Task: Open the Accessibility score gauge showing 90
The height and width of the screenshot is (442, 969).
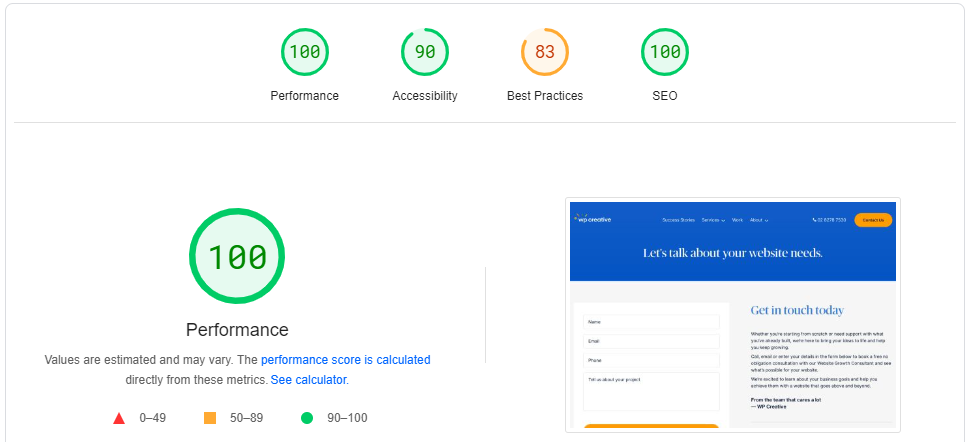Action: 425,52
